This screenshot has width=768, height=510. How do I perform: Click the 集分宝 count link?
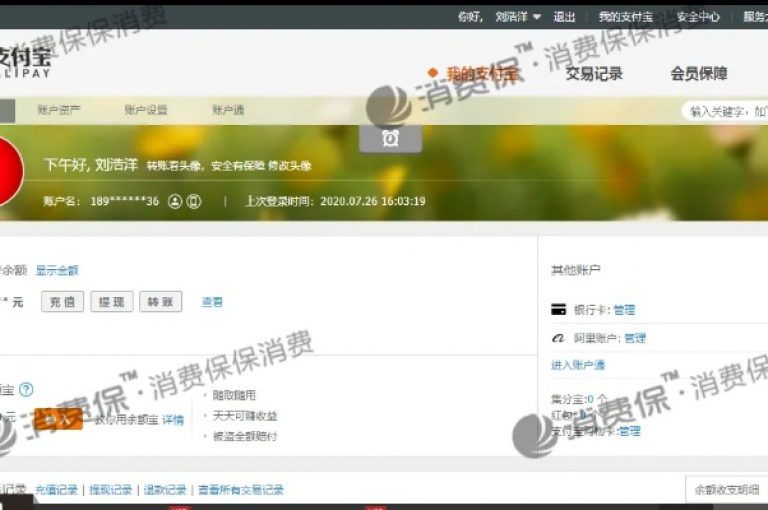click(x=590, y=399)
